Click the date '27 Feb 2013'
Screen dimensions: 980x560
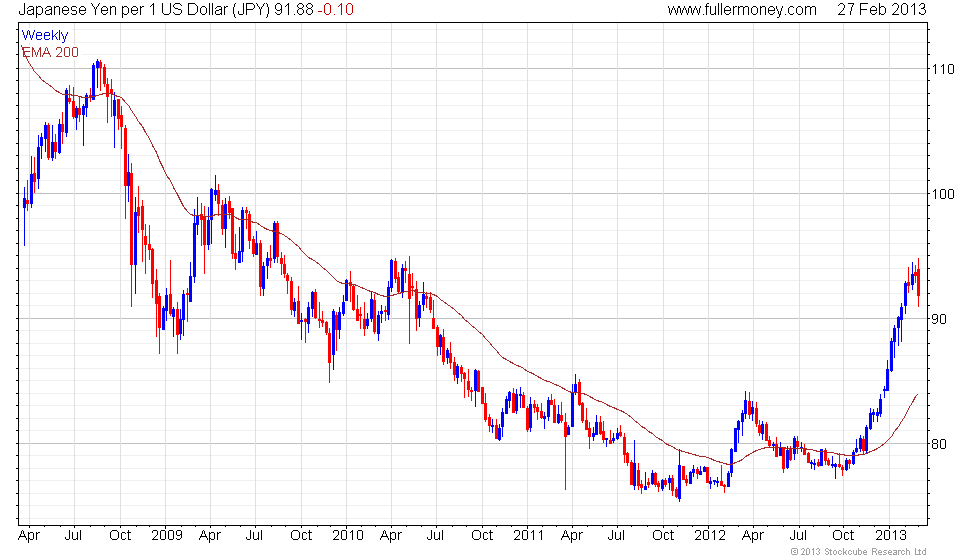pos(882,9)
